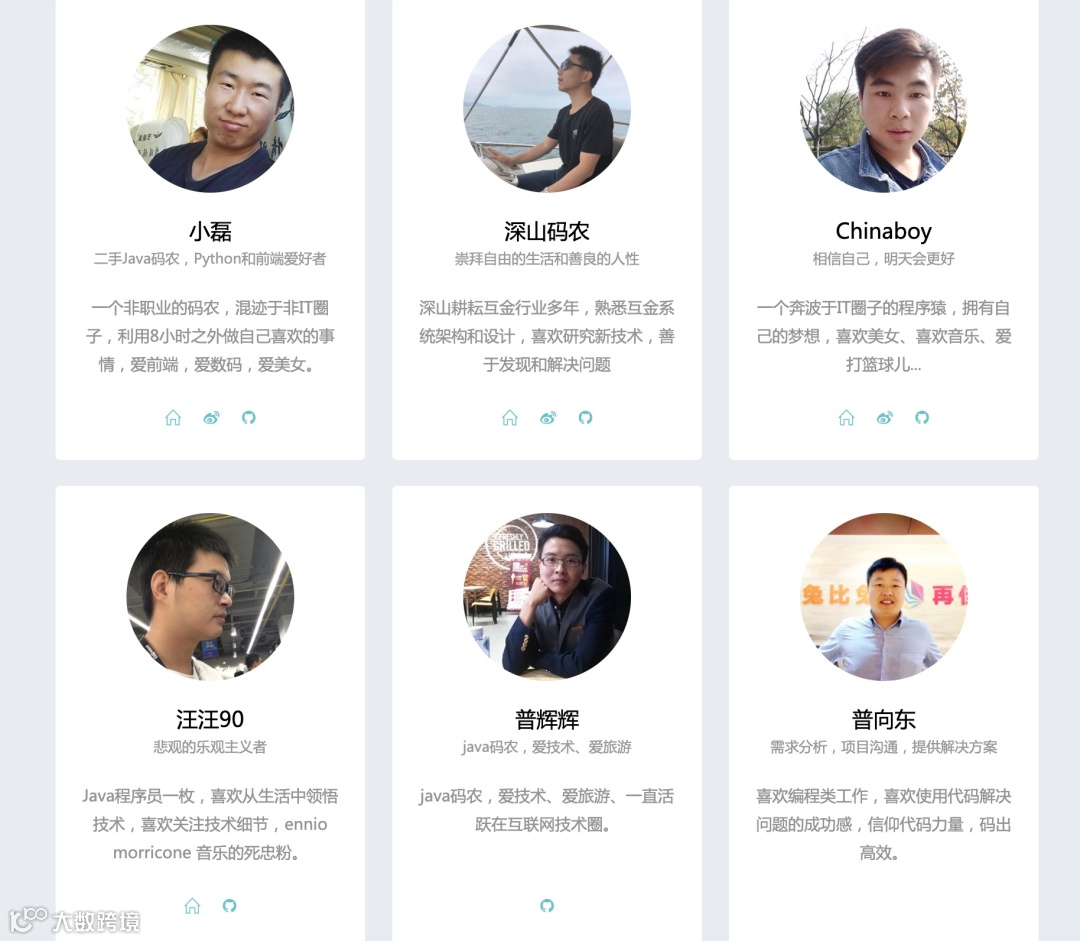Click 深山码农's avatar on the boat
1080x941 pixels.
tap(547, 109)
